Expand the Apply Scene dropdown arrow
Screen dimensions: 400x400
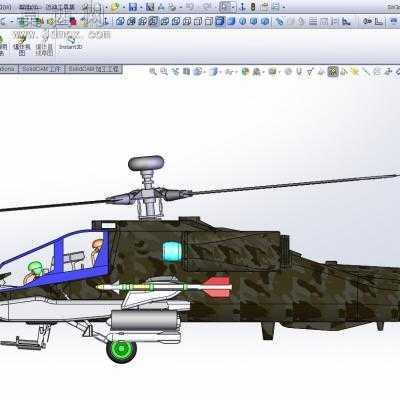(263, 71)
